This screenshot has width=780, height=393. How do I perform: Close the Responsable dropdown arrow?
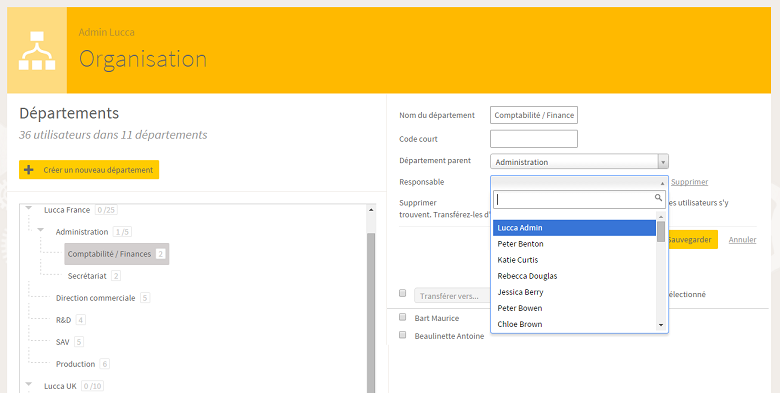point(662,183)
